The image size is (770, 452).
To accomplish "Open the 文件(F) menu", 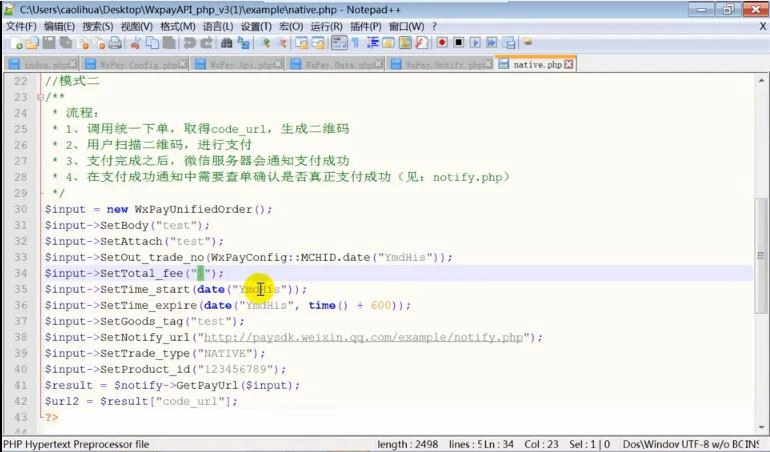I will tap(21, 27).
